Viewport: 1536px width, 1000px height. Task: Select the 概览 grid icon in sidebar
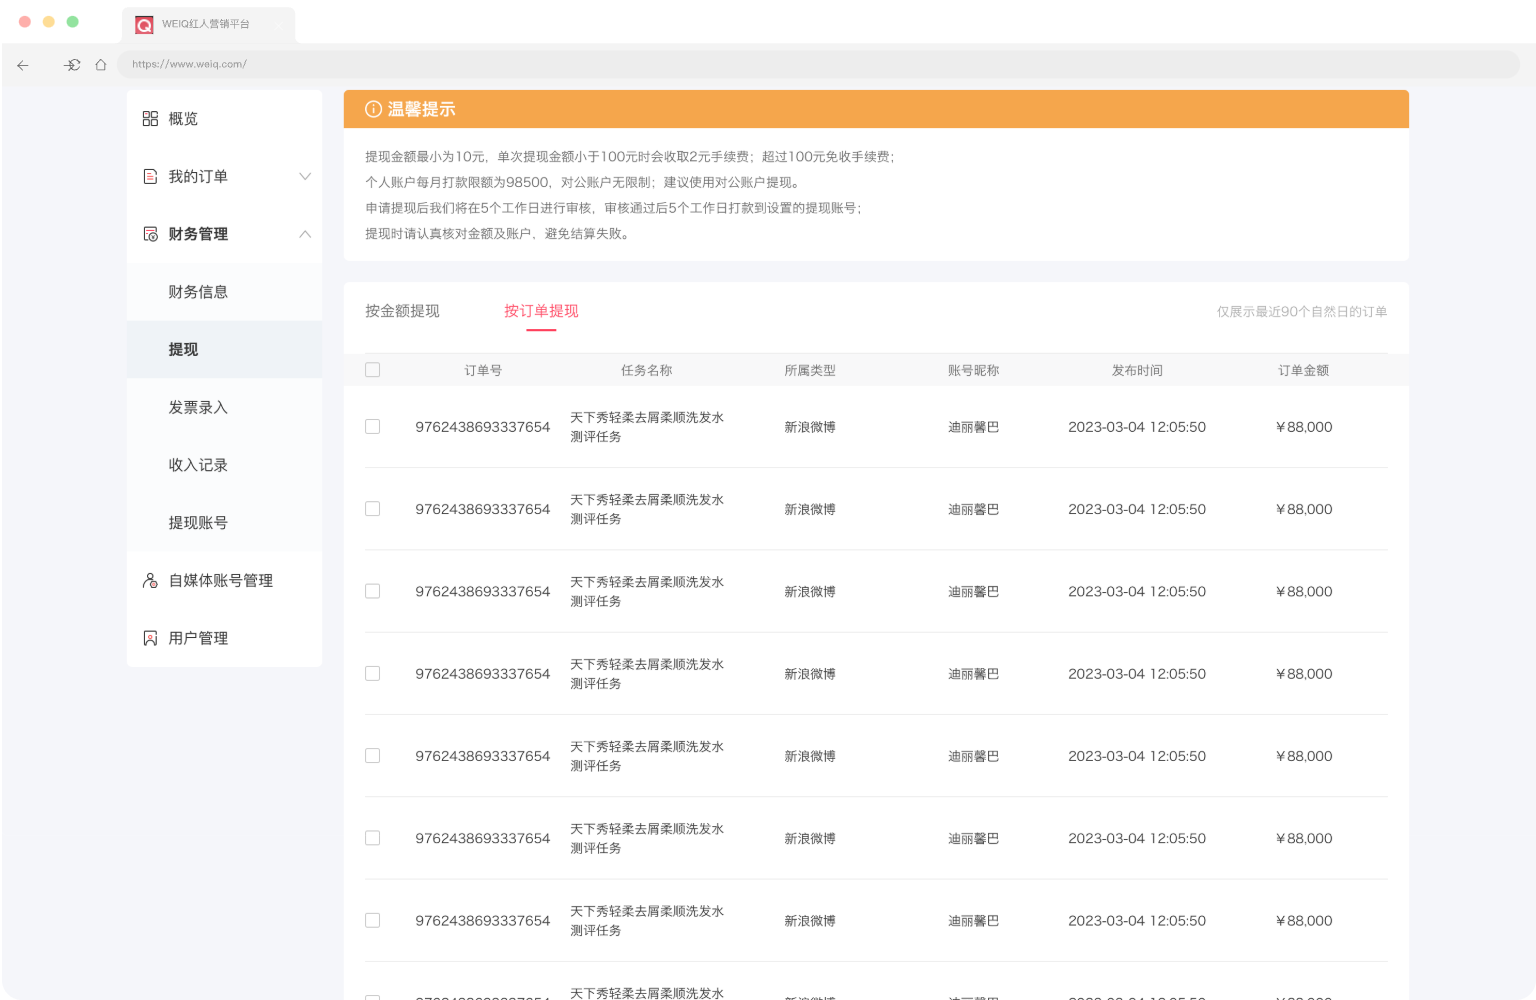(149, 118)
